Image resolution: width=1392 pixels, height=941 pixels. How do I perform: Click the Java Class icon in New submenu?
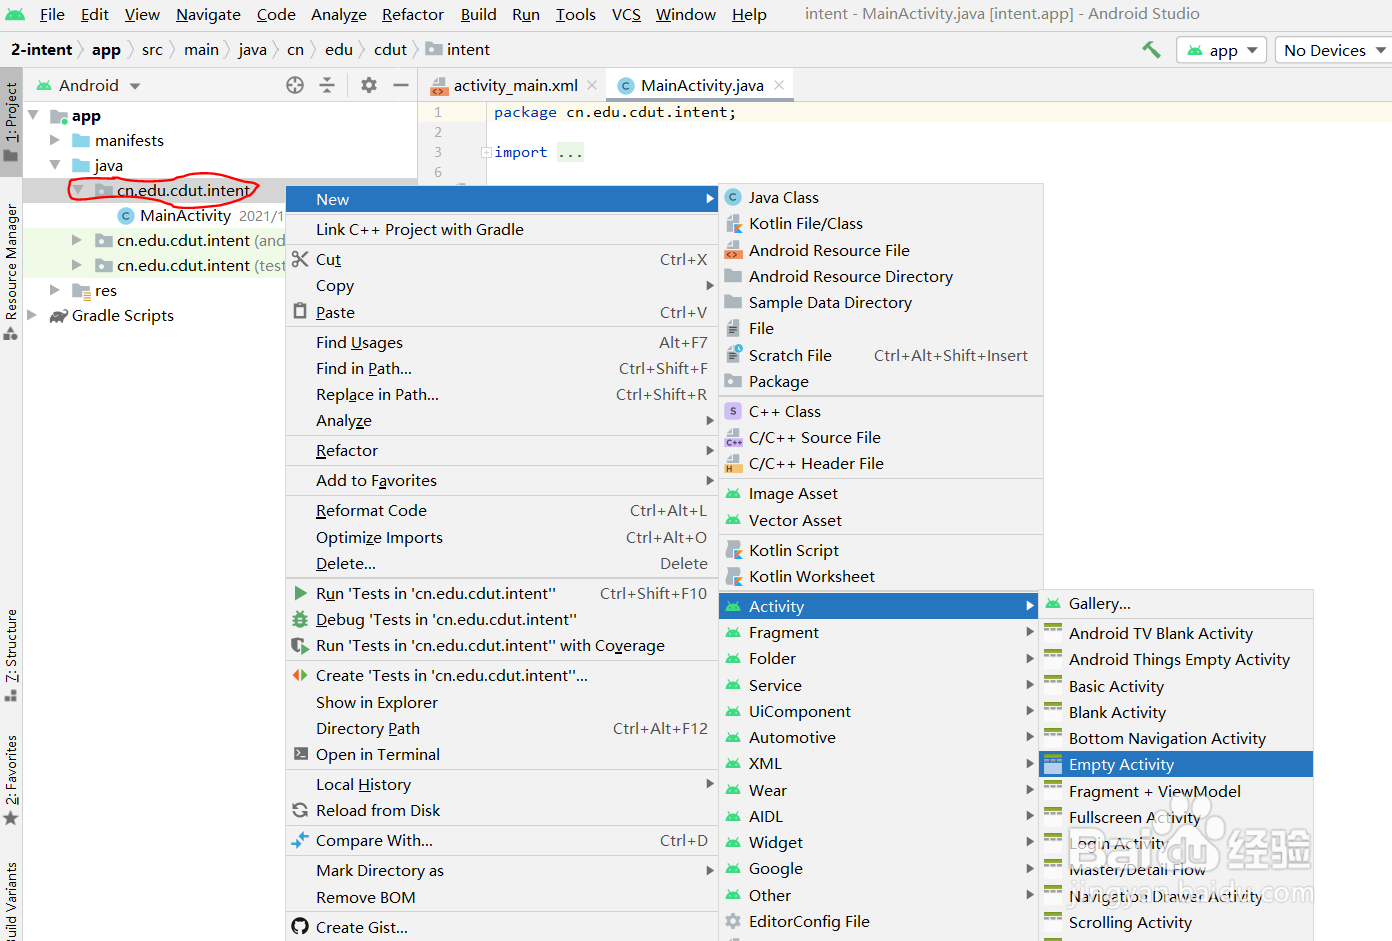[x=733, y=197]
